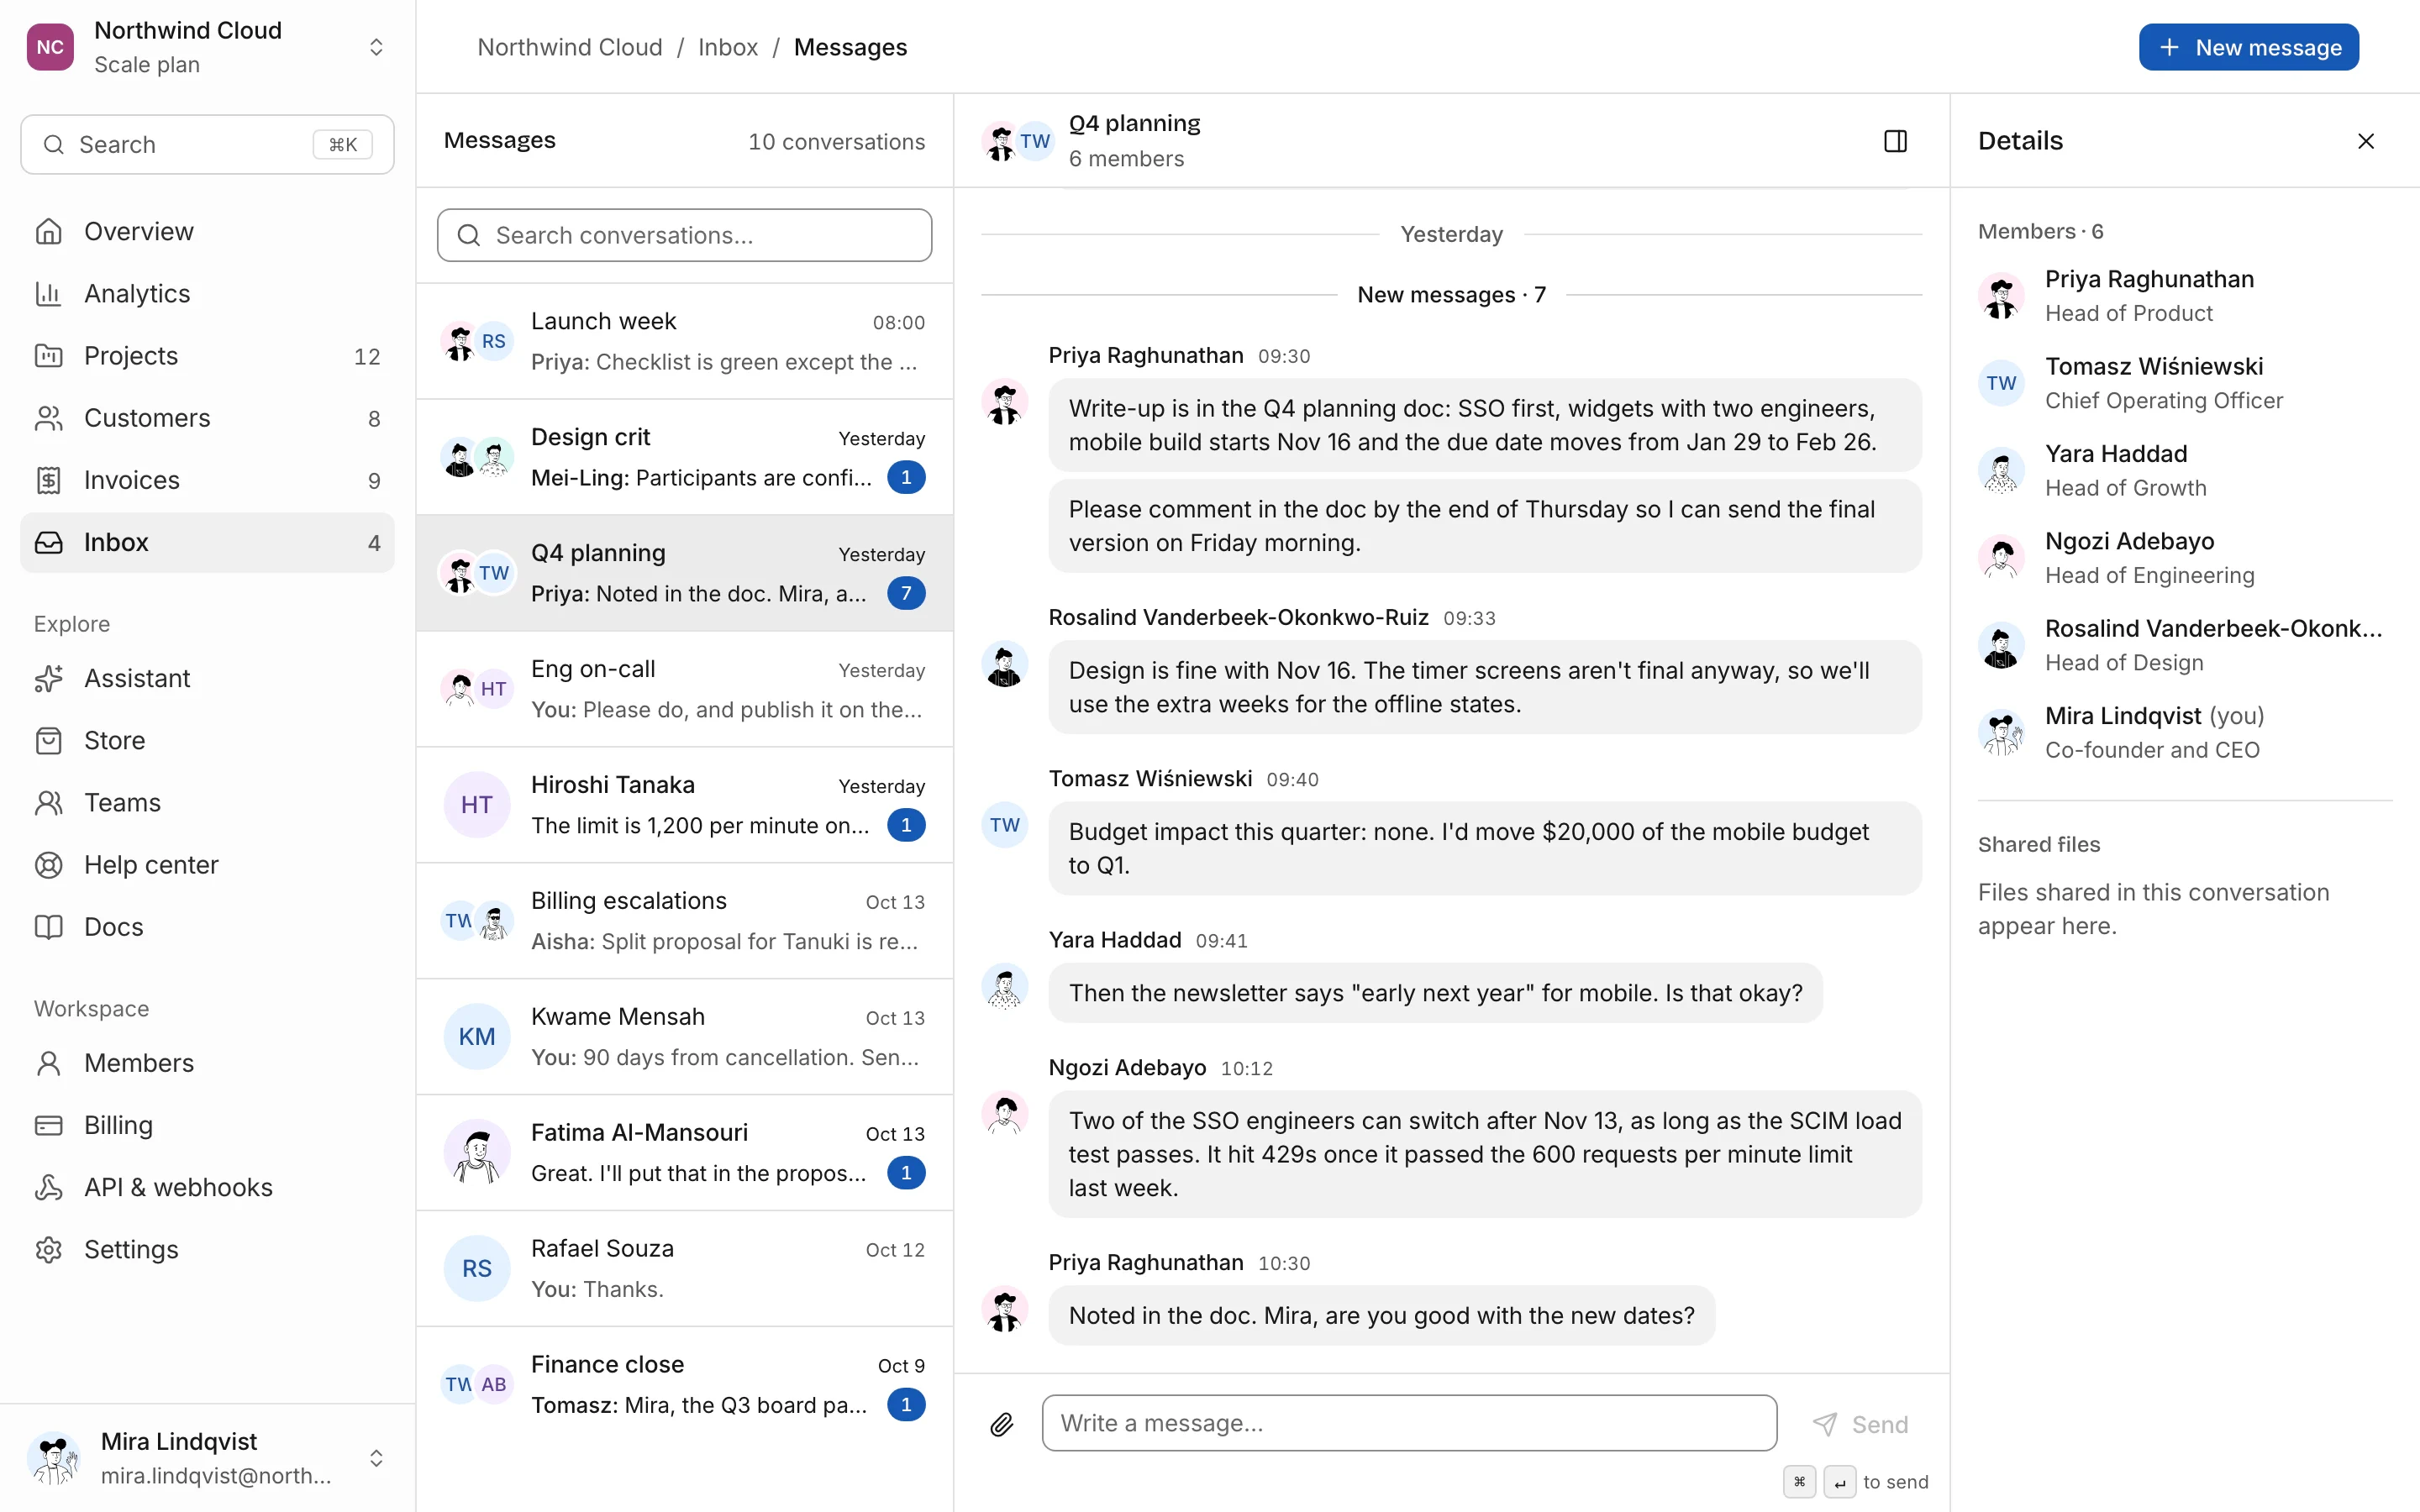
Task: Open the Kwame Mensah conversation
Action: point(684,1037)
